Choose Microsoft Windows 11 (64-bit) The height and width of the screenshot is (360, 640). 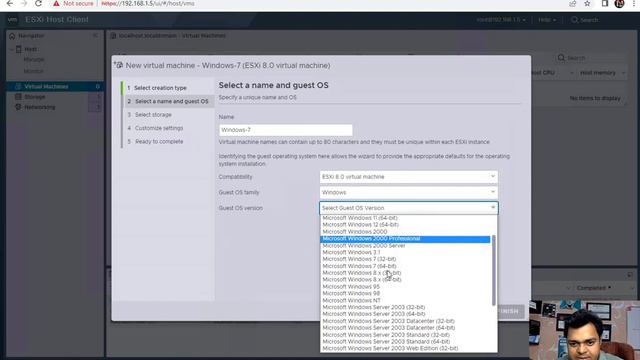click(360, 218)
